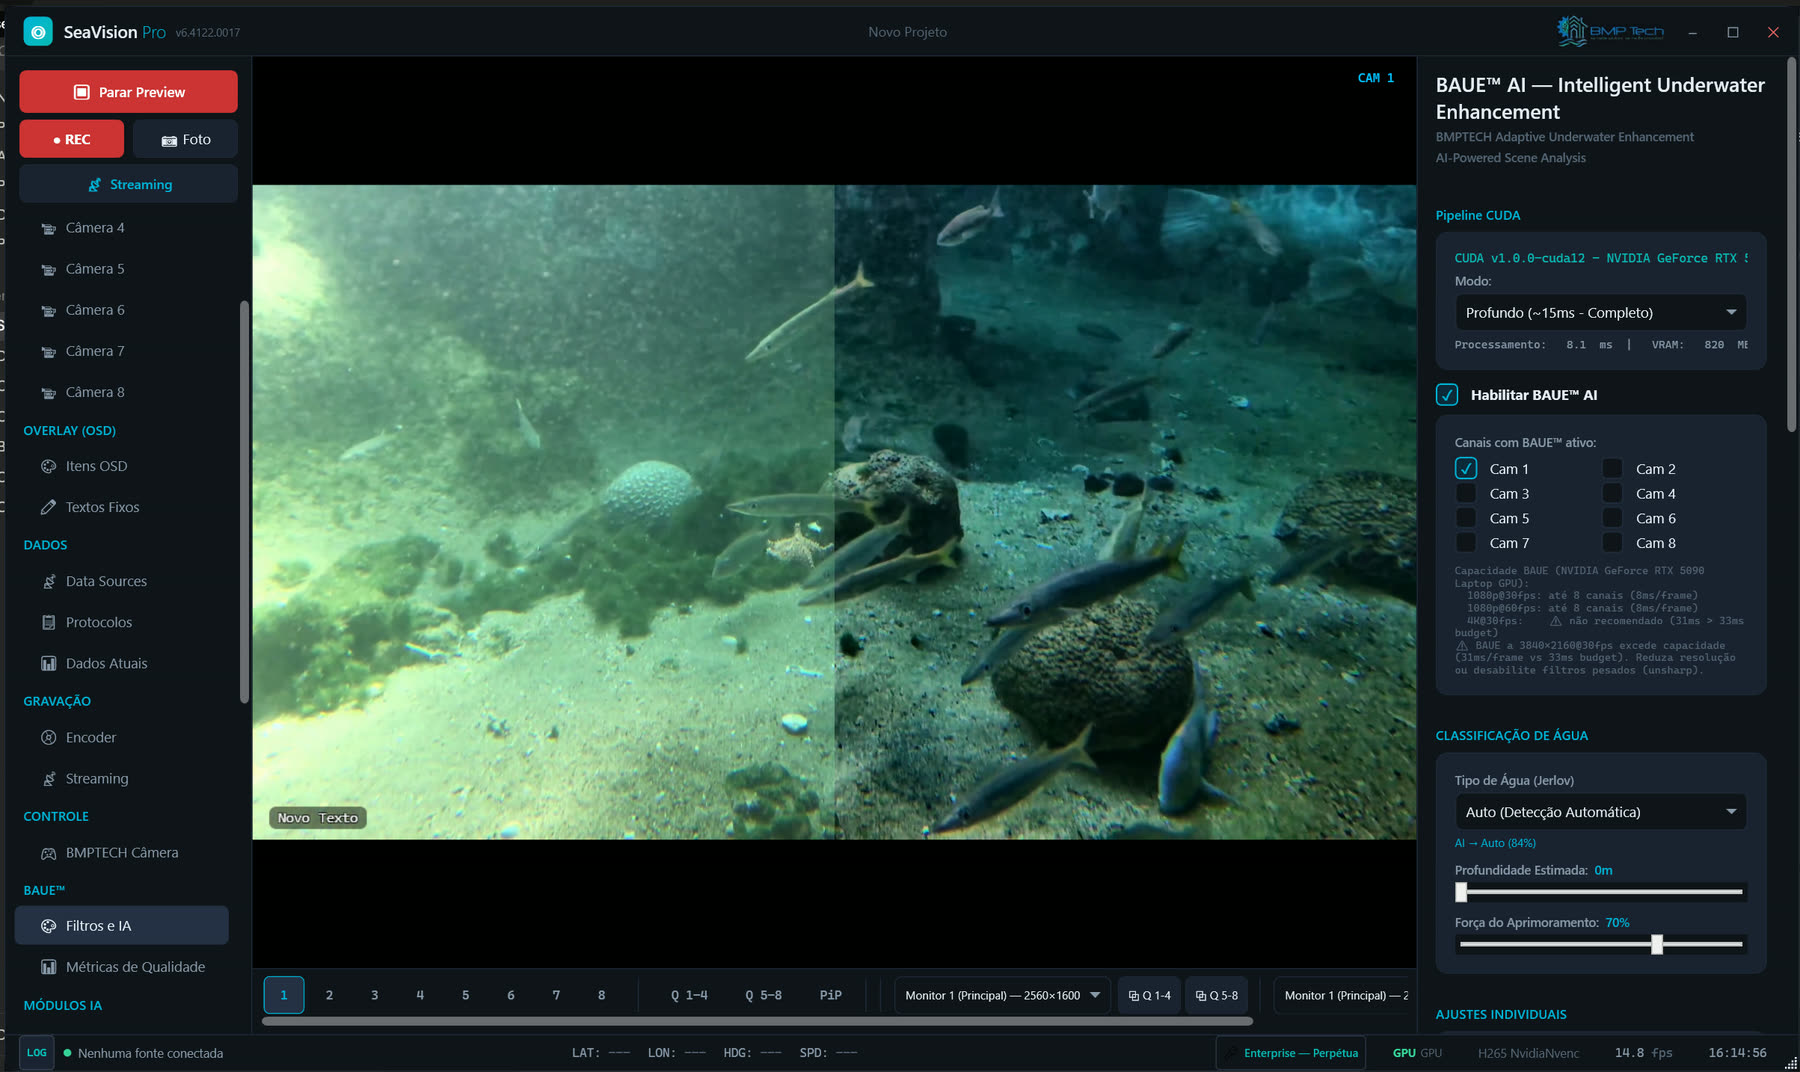This screenshot has height=1072, width=1800.
Task: Open the LOG panel button
Action: 37,1053
